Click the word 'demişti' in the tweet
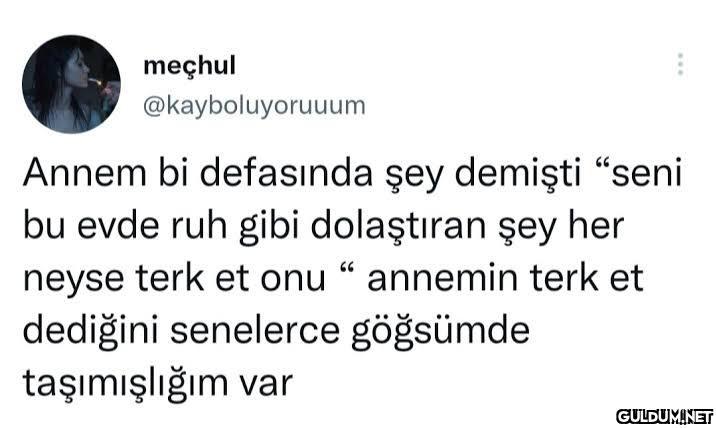Image resolution: width=717 pixels, height=428 pixels. pos(518,173)
